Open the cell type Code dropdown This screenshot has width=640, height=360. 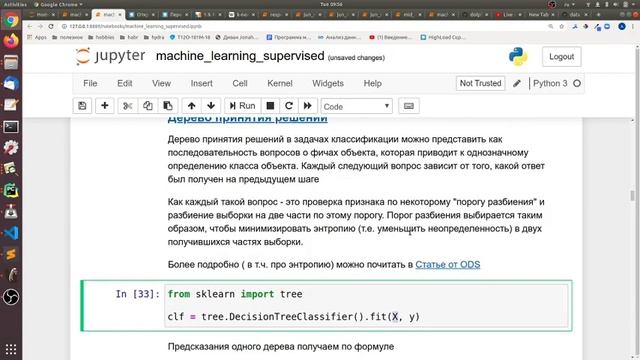click(x=357, y=107)
